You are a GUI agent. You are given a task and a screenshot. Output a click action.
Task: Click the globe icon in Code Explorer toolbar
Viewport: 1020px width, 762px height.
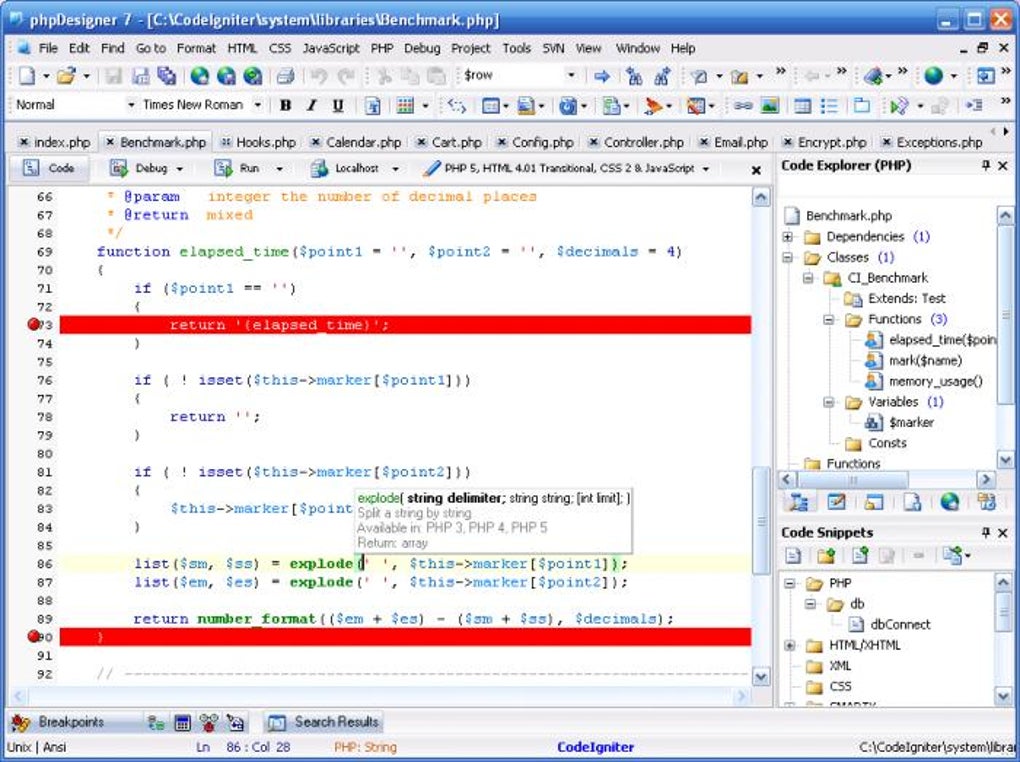coord(949,502)
